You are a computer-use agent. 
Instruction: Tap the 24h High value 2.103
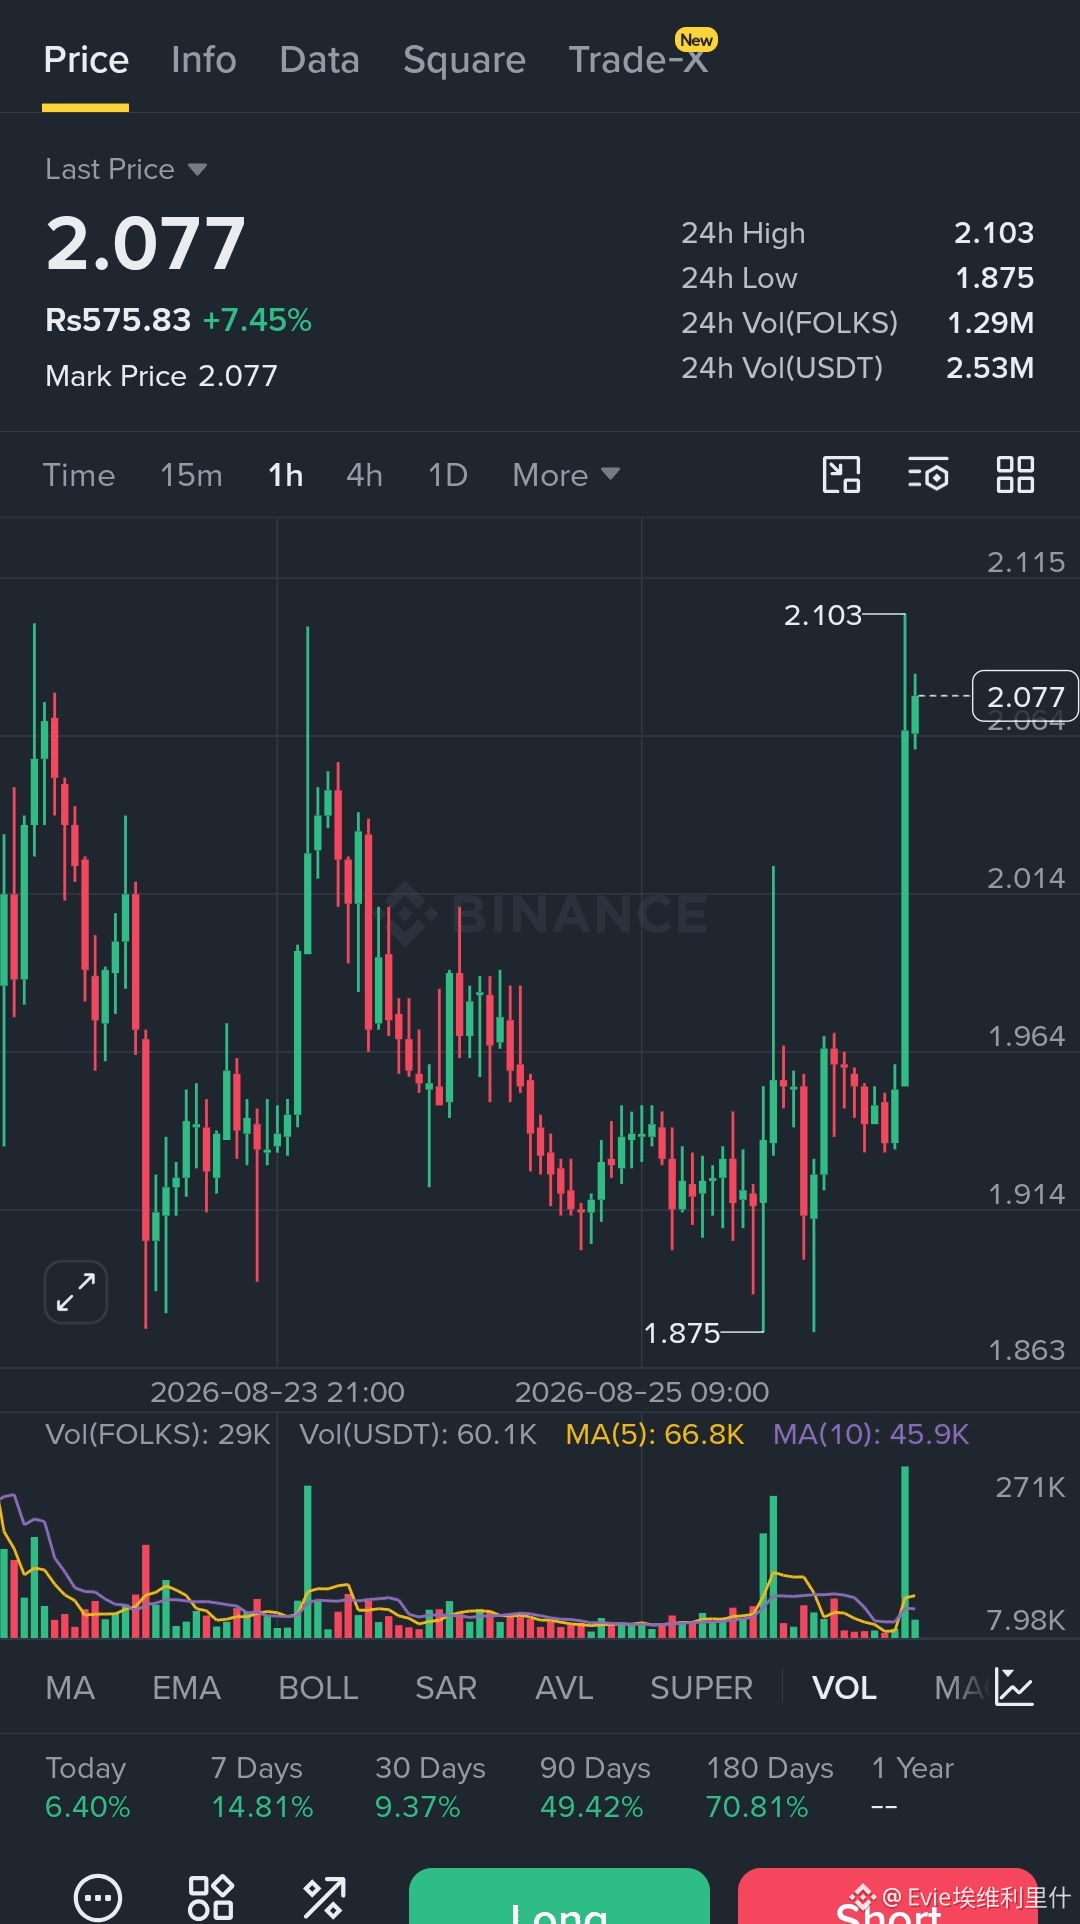(994, 233)
